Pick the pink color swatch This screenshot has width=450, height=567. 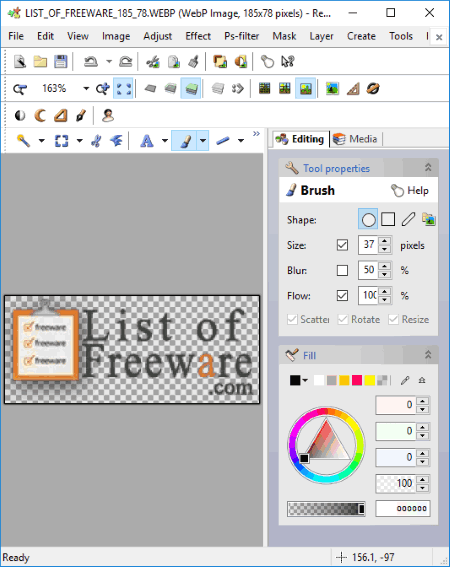(357, 380)
